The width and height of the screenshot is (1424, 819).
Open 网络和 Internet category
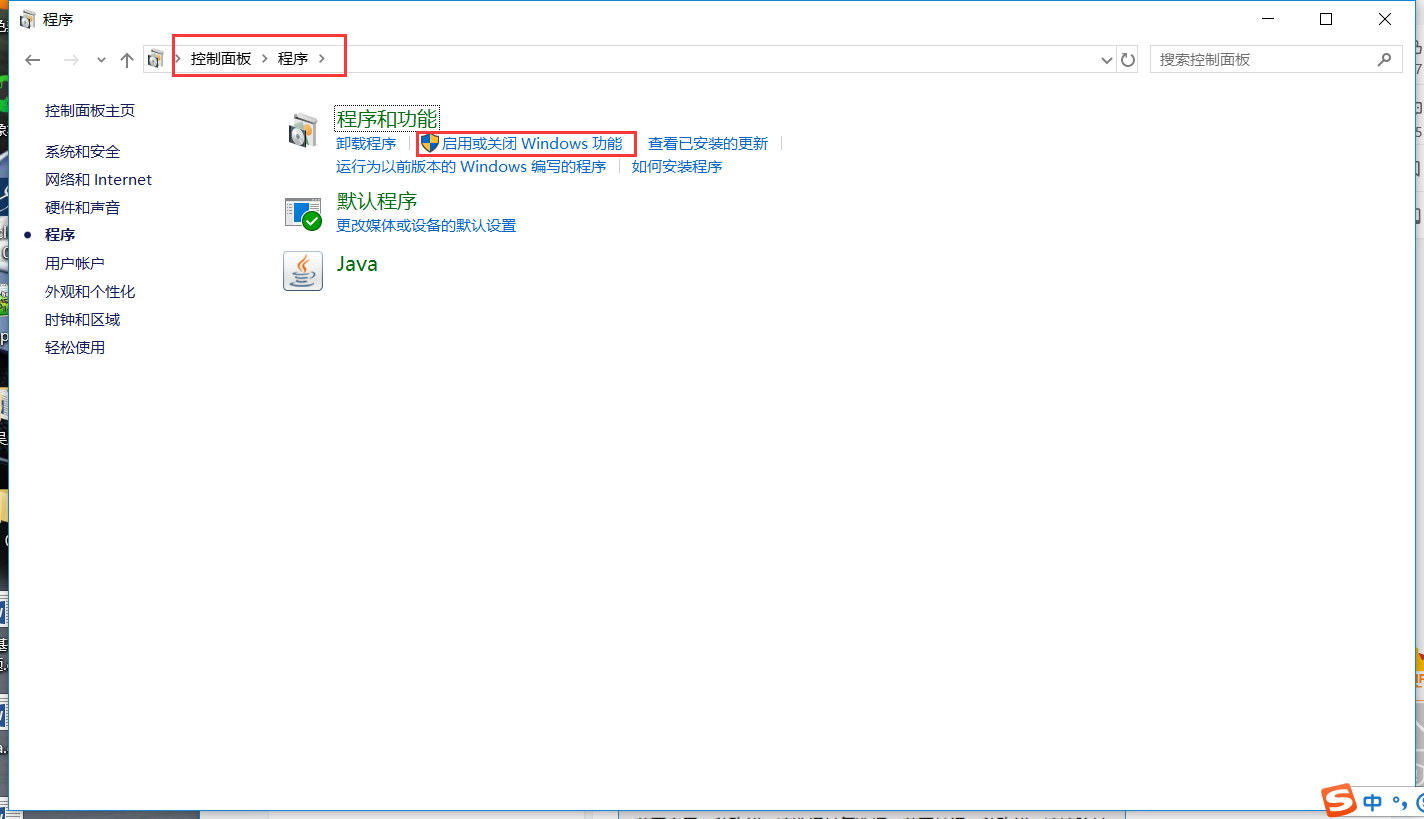[98, 179]
